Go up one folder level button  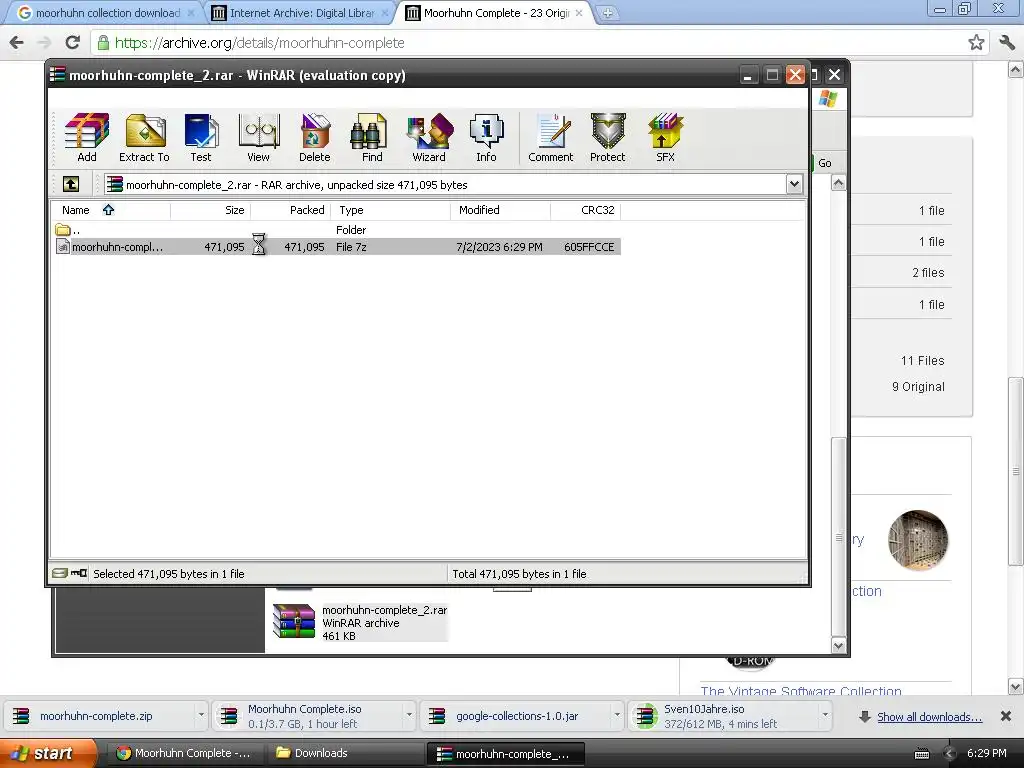point(71,184)
